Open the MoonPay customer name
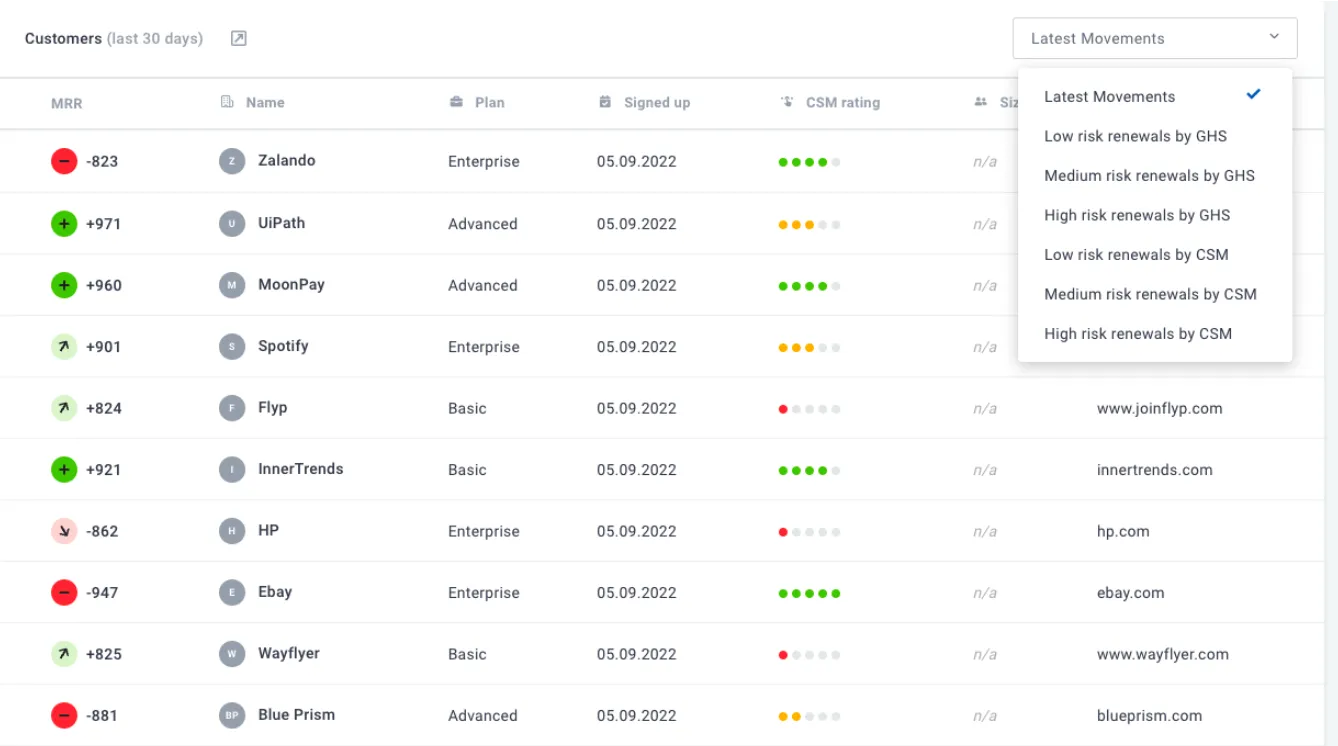Image resolution: width=1338 pixels, height=746 pixels. click(291, 284)
